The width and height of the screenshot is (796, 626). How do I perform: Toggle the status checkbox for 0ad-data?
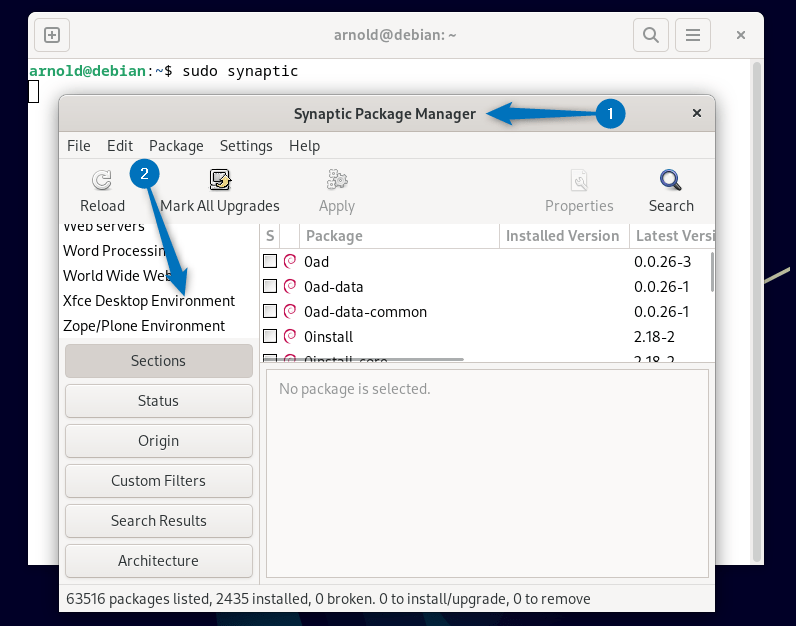pos(270,286)
